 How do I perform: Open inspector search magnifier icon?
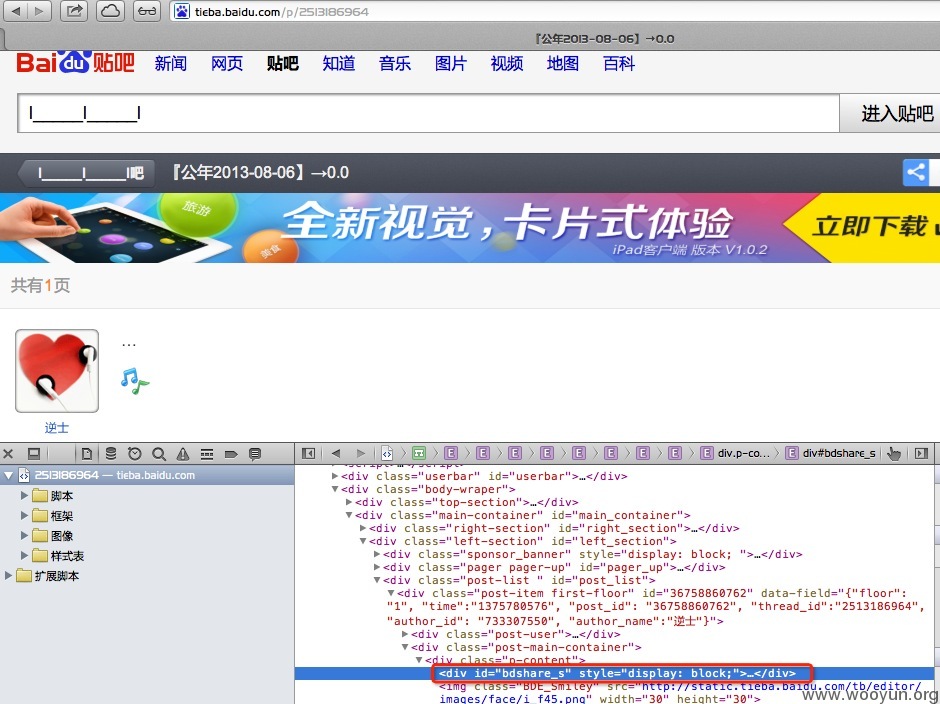point(159,454)
